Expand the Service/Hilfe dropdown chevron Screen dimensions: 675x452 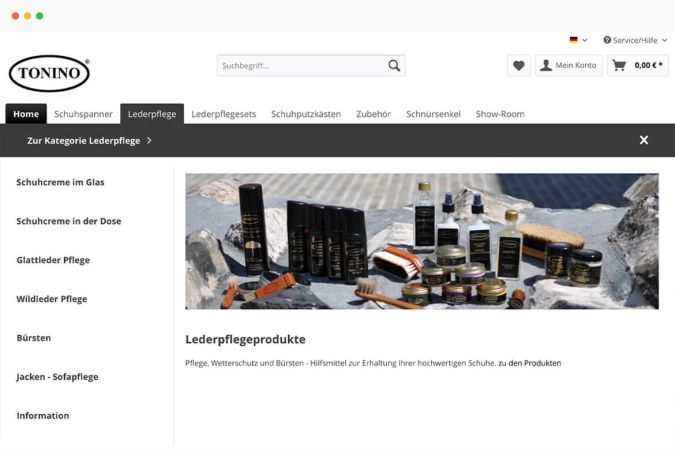coord(664,40)
